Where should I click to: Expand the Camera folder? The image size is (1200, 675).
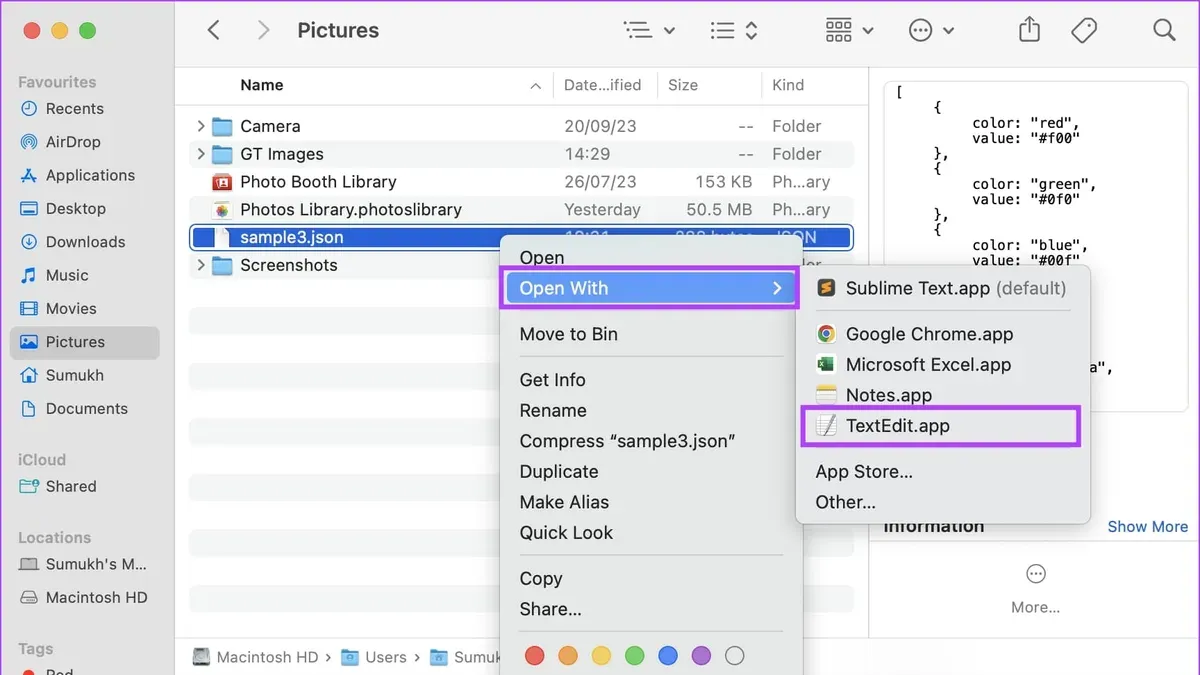201,126
